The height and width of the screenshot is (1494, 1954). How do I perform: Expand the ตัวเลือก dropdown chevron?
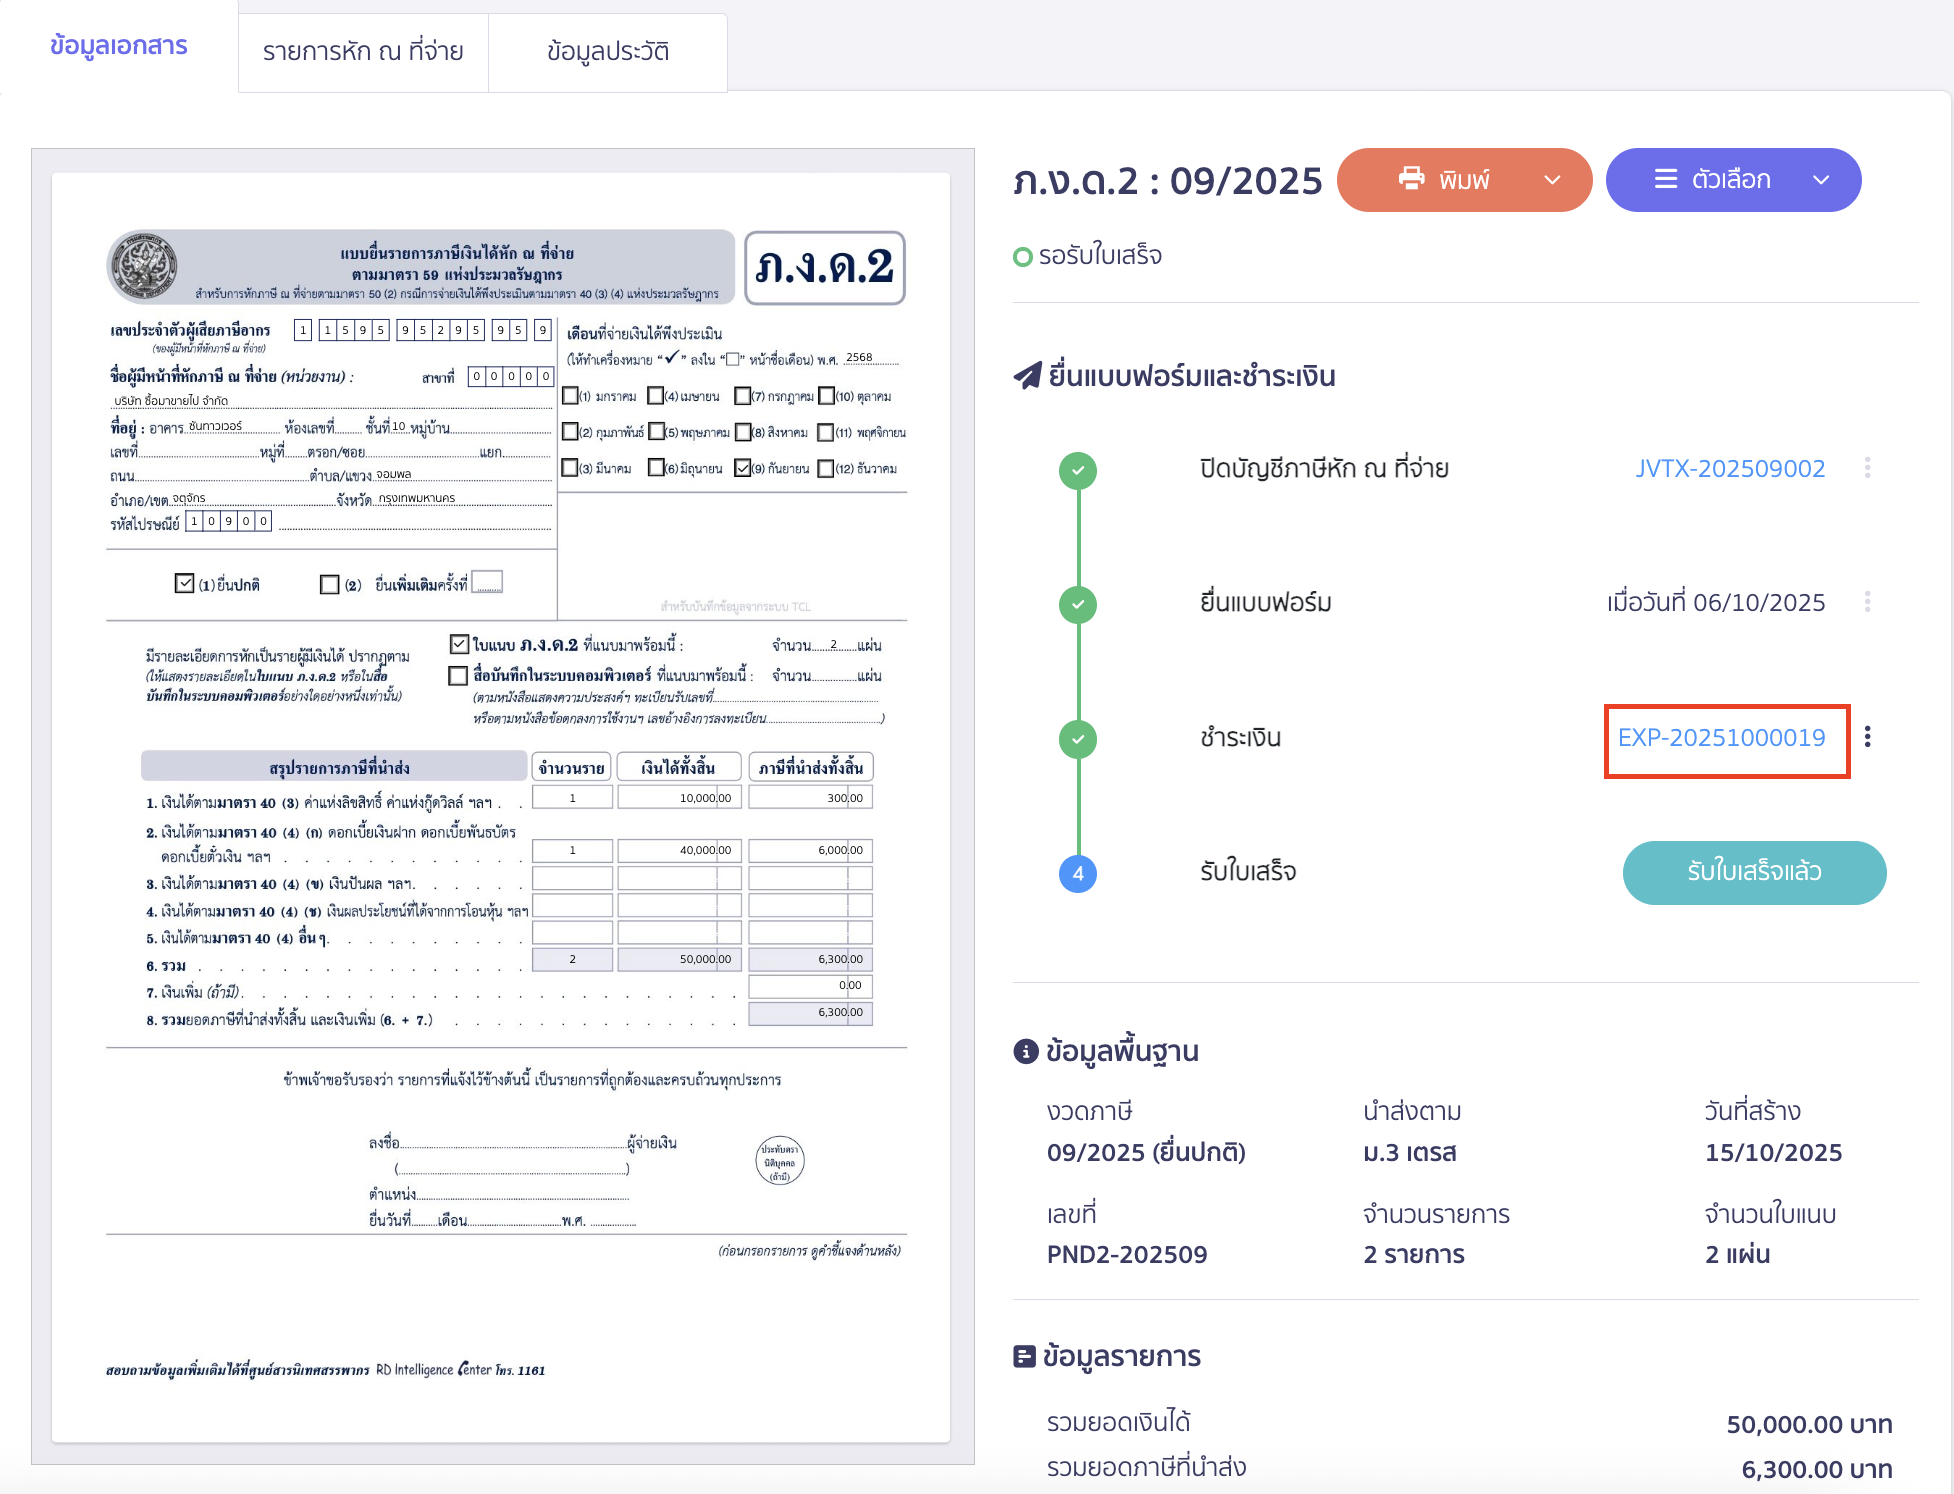1821,180
